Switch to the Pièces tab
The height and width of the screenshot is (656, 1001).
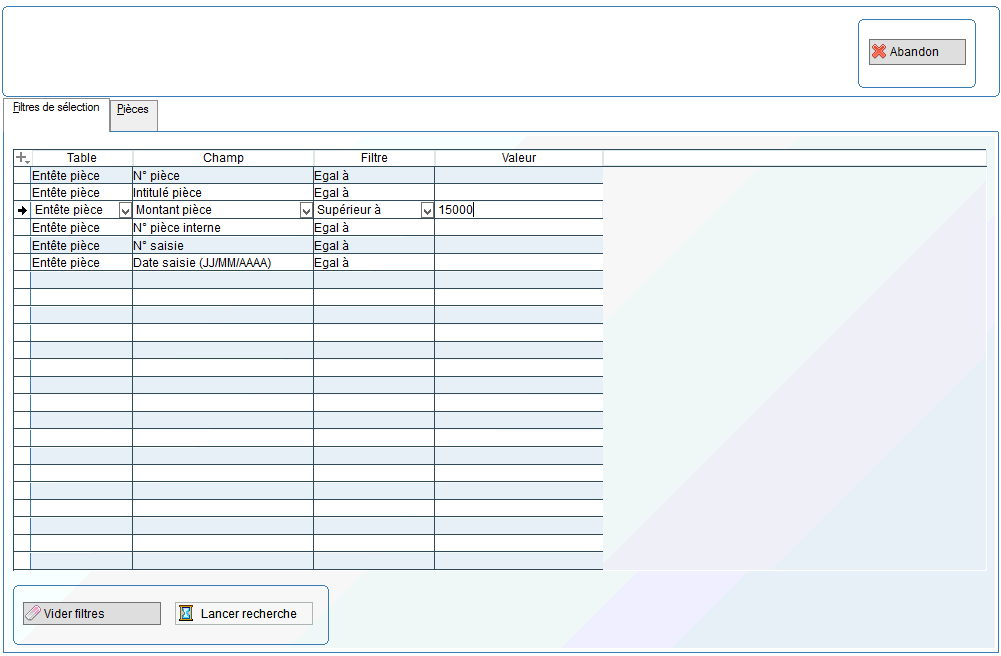click(133, 110)
